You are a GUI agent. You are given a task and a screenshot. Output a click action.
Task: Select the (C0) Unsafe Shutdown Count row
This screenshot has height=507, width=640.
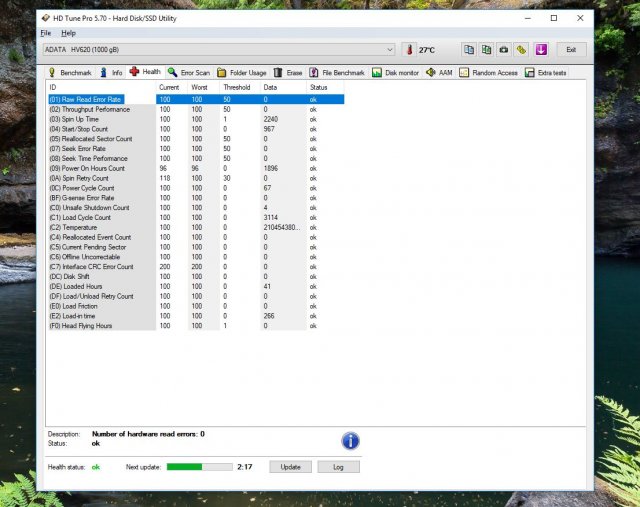click(x=196, y=207)
